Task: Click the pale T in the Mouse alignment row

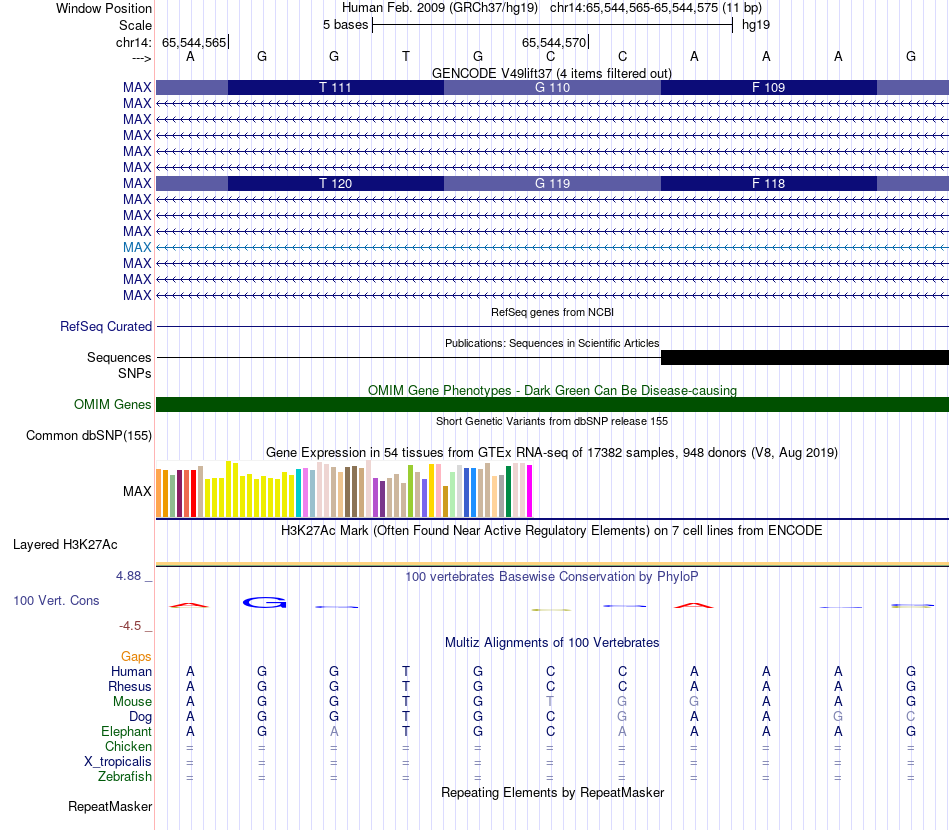Action: tap(550, 702)
